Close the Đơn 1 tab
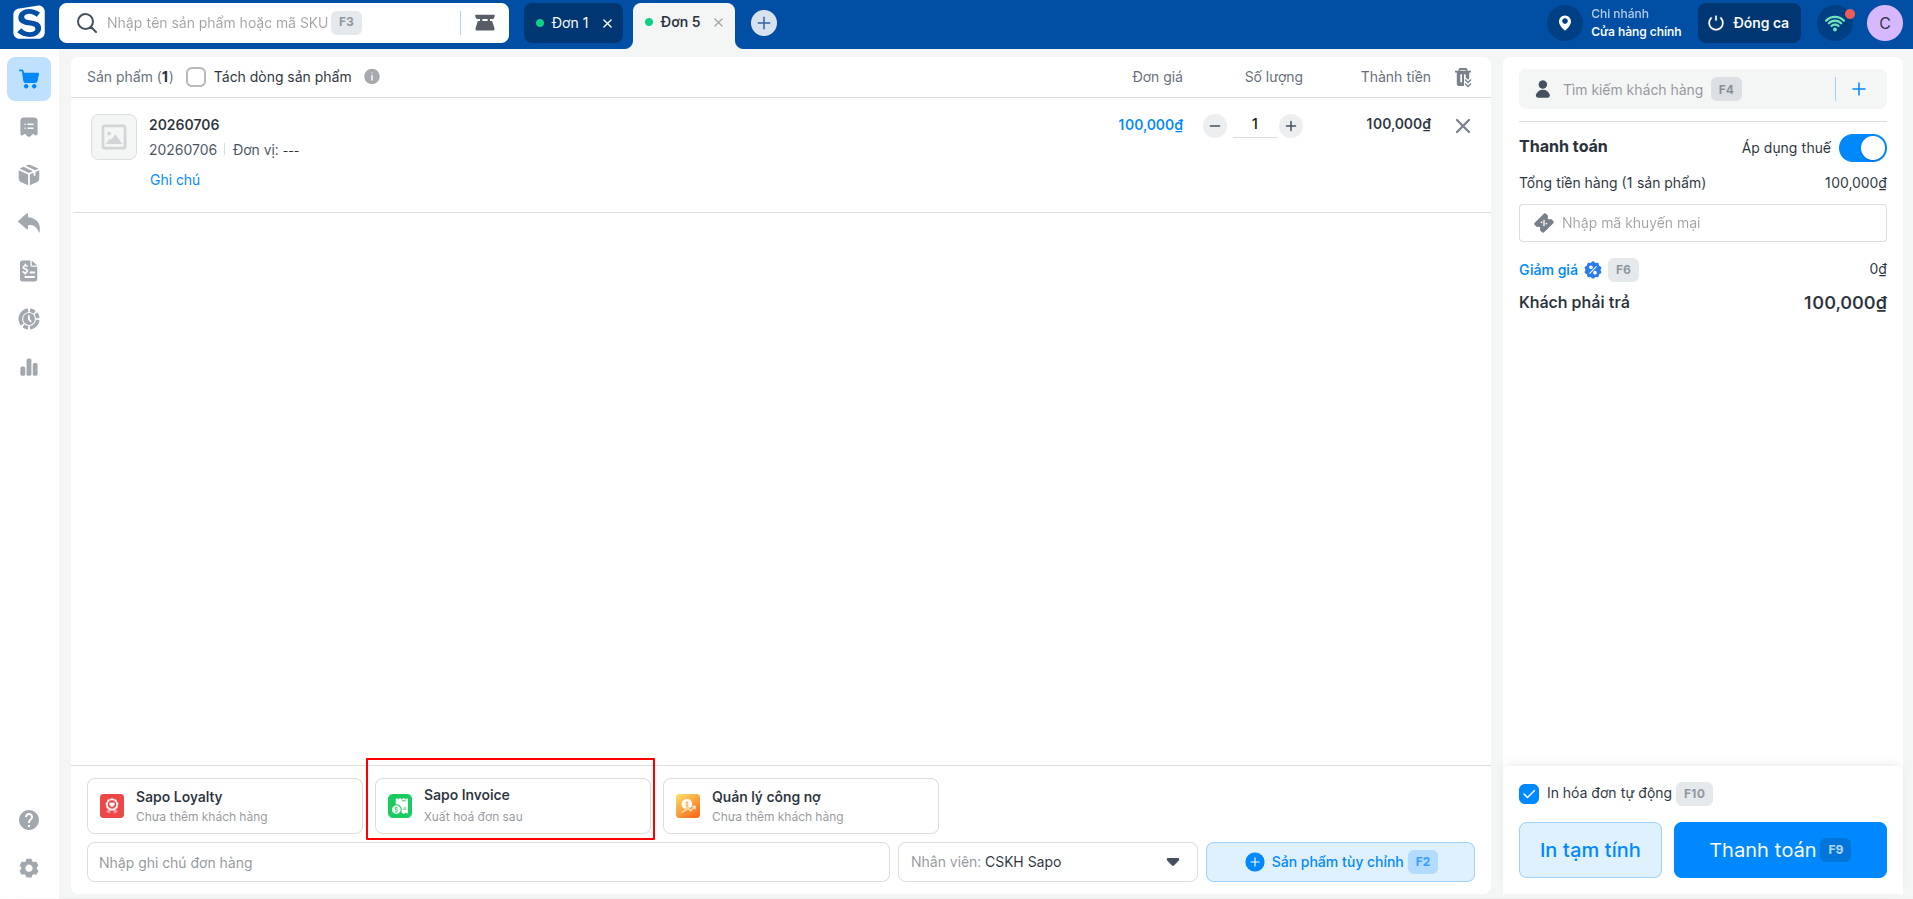Image resolution: width=1913 pixels, height=899 pixels. pos(607,23)
